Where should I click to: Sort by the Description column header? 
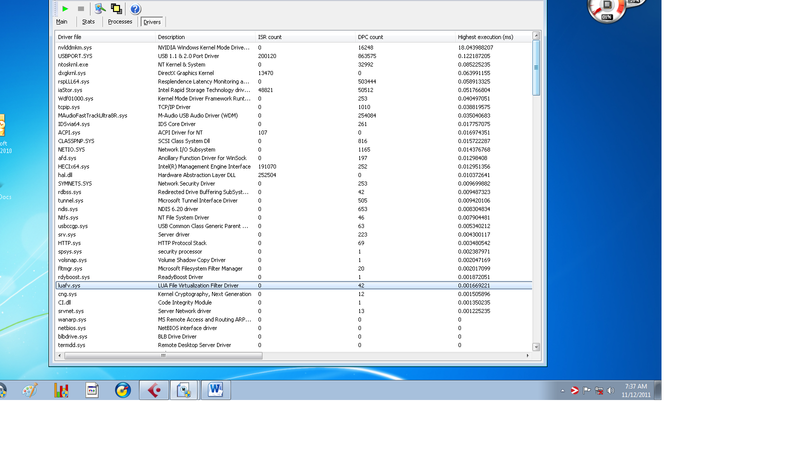click(205, 37)
